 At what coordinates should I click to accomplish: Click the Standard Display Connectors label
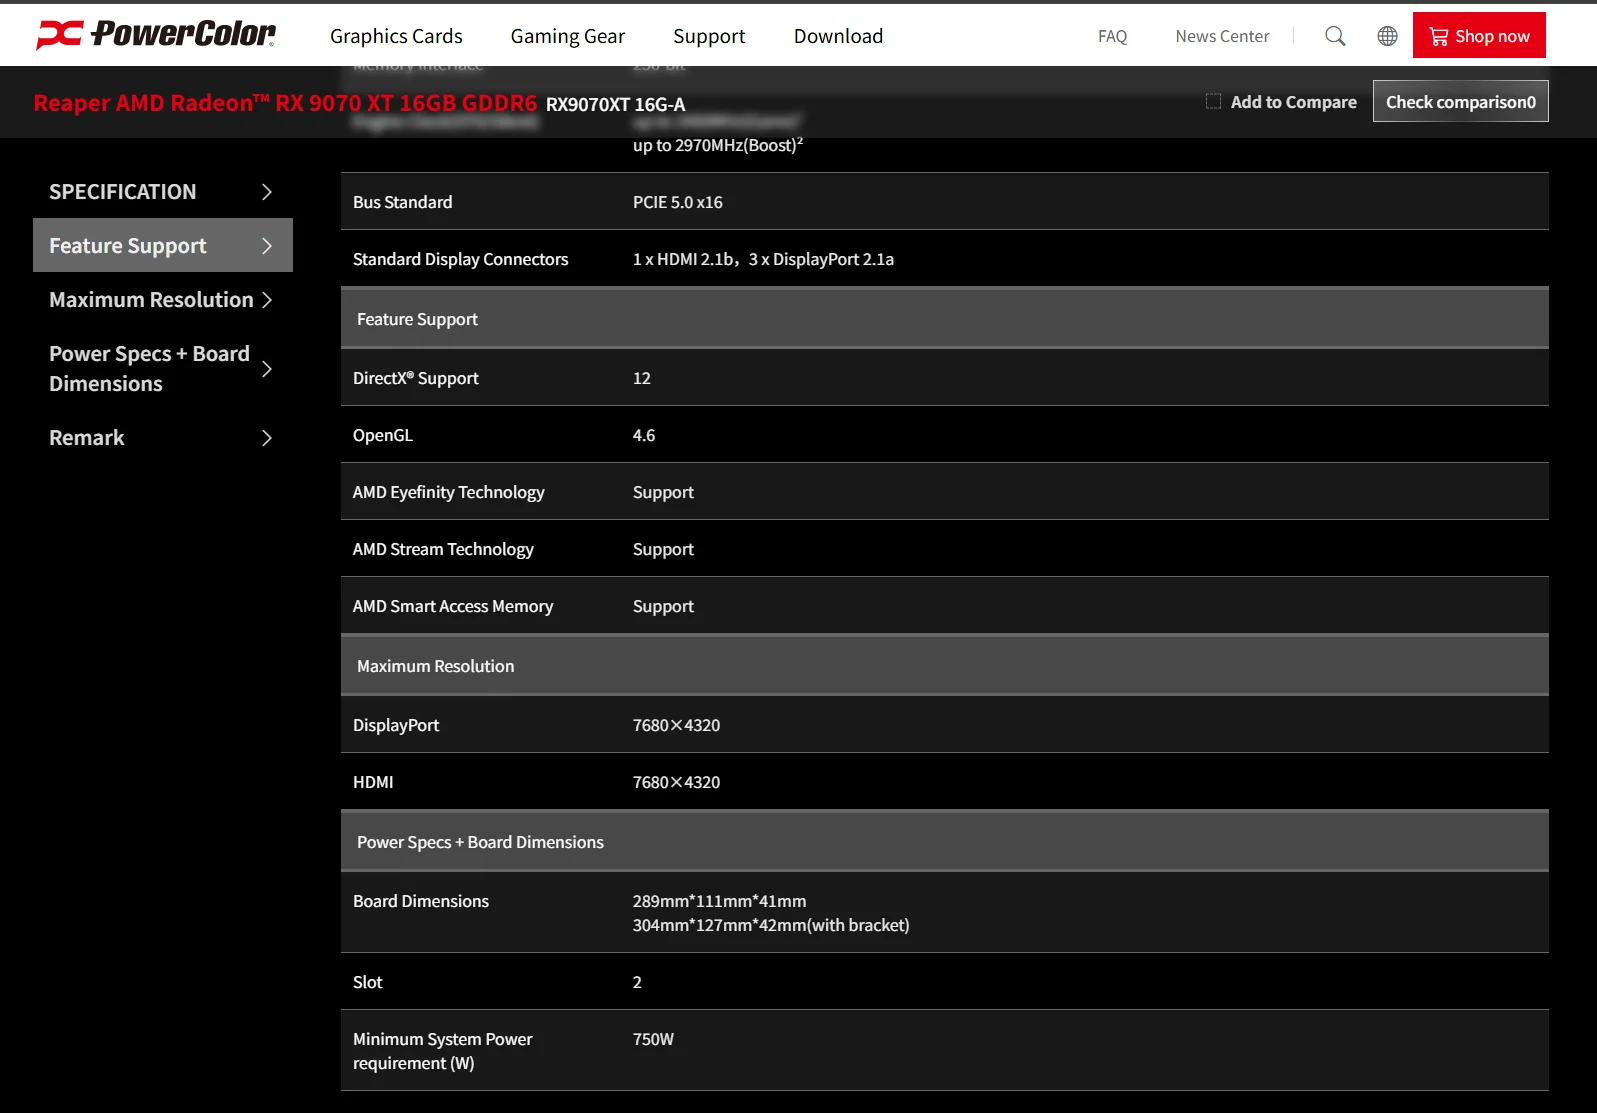(x=460, y=259)
